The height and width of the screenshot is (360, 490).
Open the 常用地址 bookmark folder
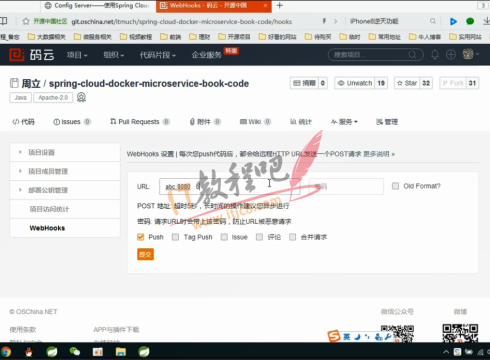385,37
